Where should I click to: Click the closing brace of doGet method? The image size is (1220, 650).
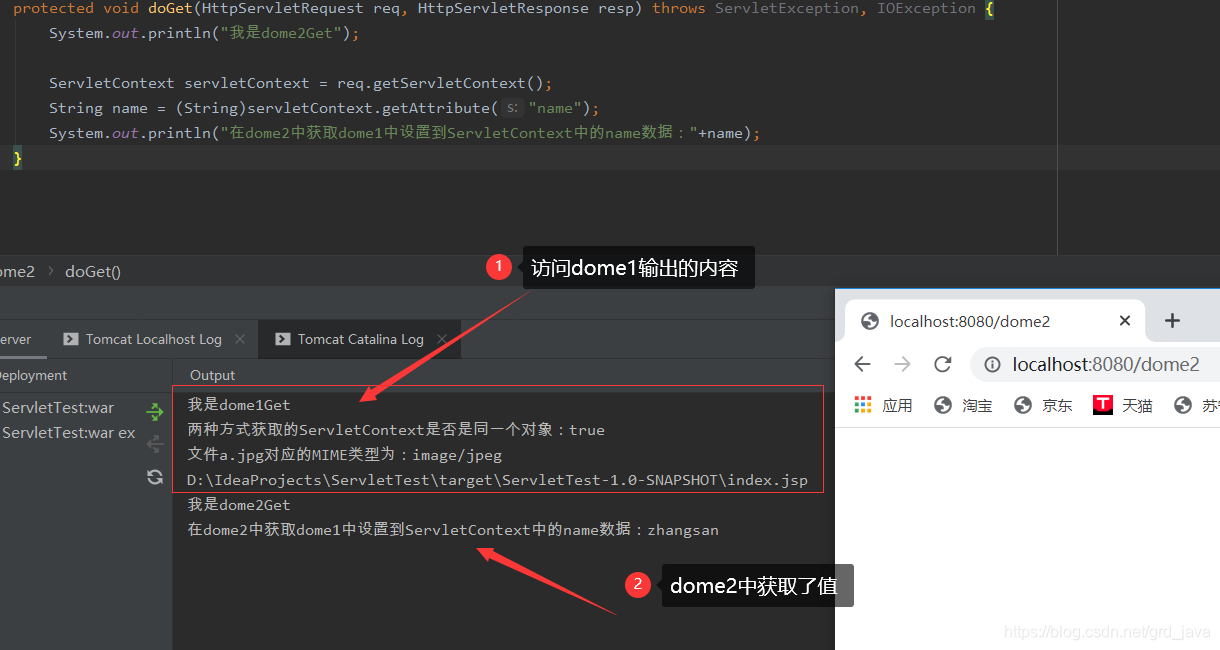17,158
